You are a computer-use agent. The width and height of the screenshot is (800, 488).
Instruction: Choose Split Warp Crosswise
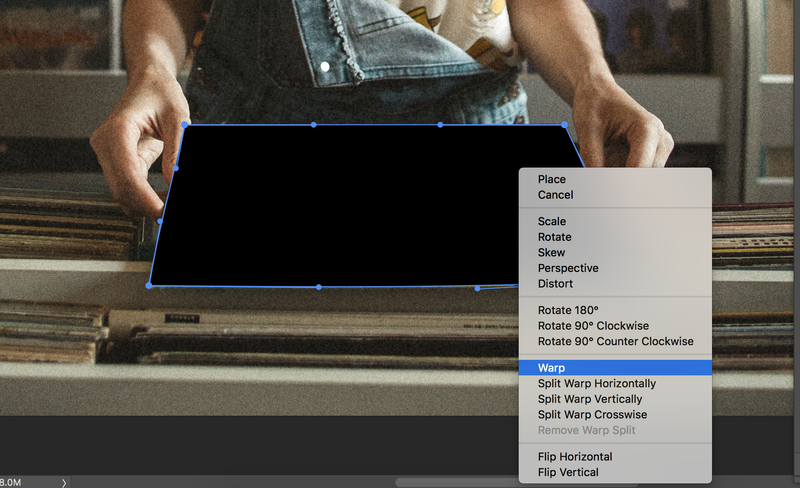click(x=615, y=414)
